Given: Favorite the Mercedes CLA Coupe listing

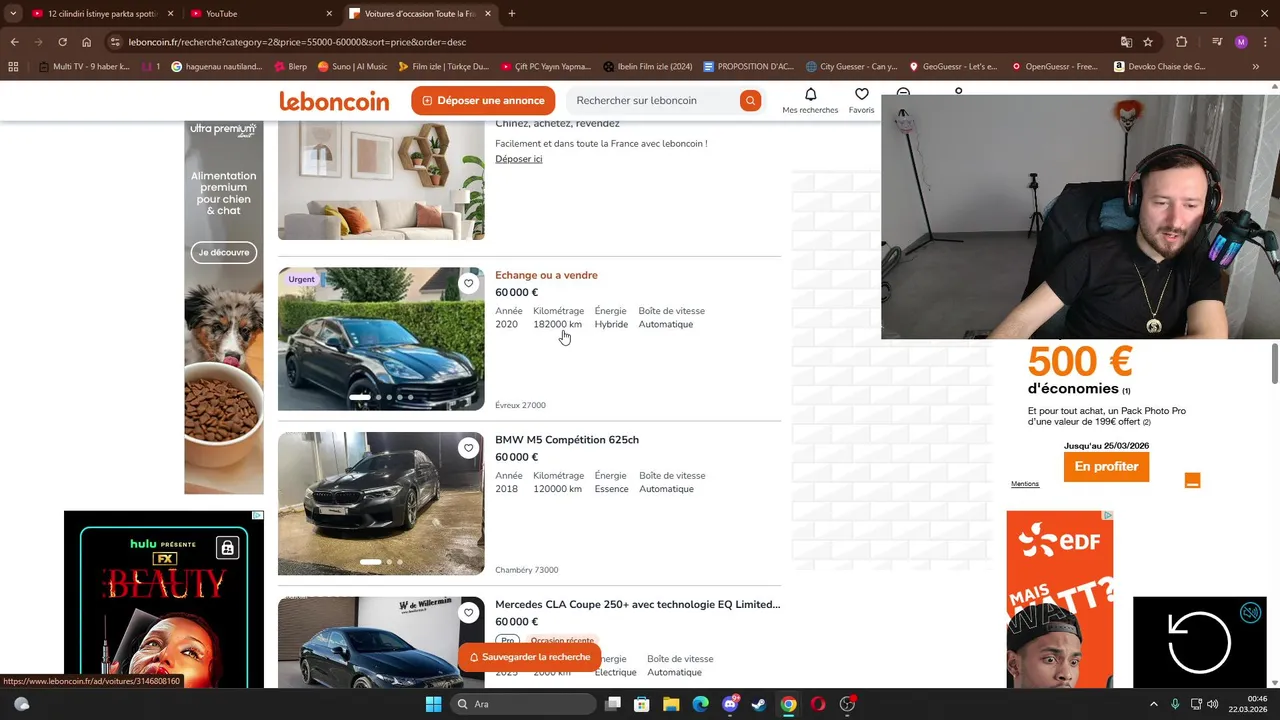Looking at the screenshot, I should [x=468, y=613].
